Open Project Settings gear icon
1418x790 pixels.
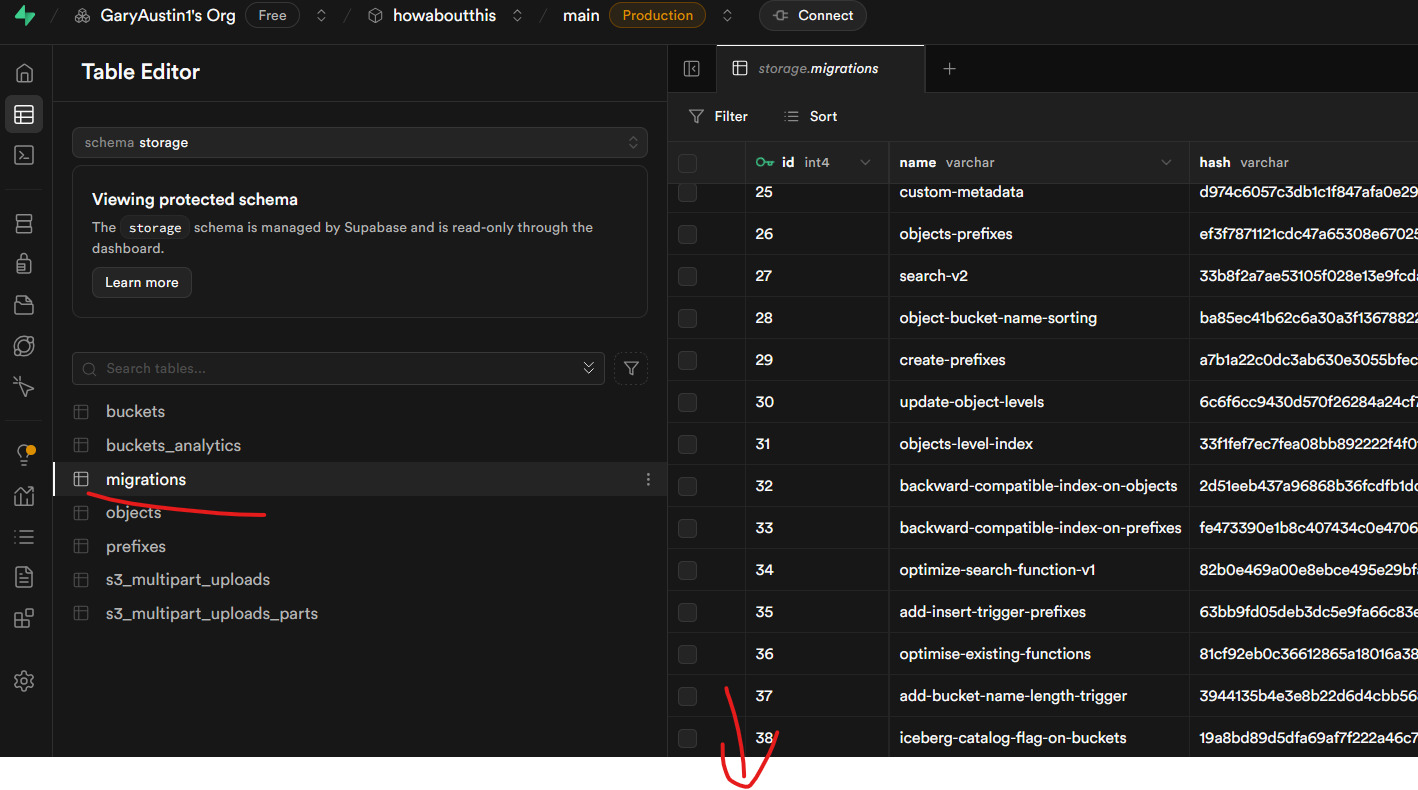24,681
